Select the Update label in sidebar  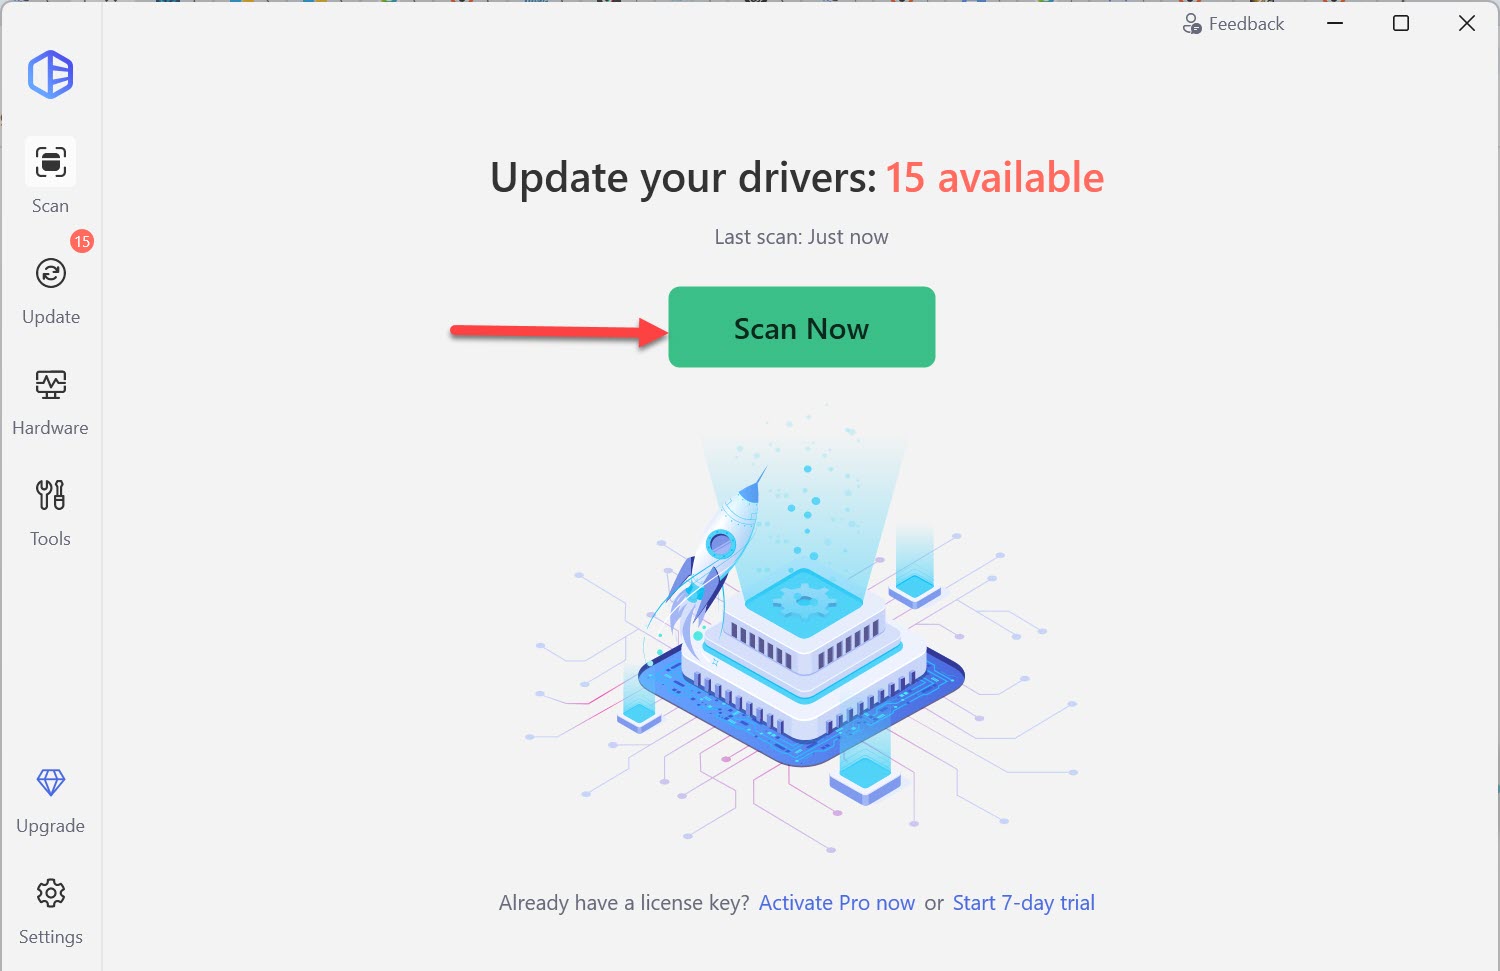click(x=51, y=317)
